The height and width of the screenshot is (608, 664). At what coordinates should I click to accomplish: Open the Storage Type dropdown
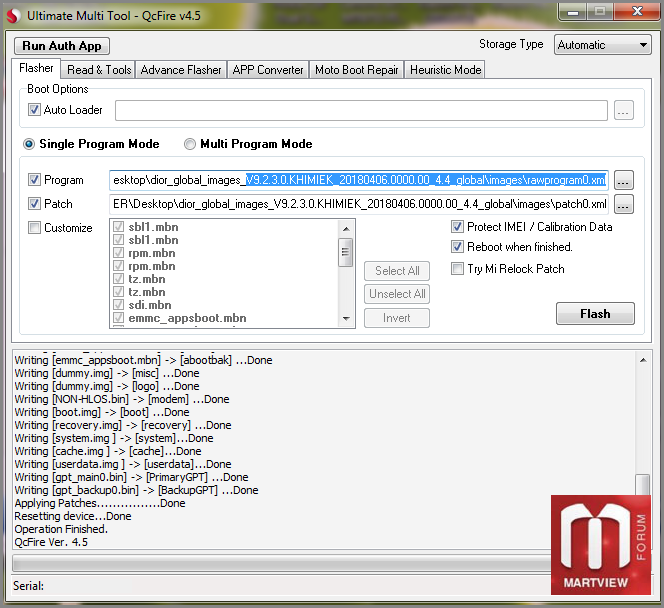(x=603, y=45)
